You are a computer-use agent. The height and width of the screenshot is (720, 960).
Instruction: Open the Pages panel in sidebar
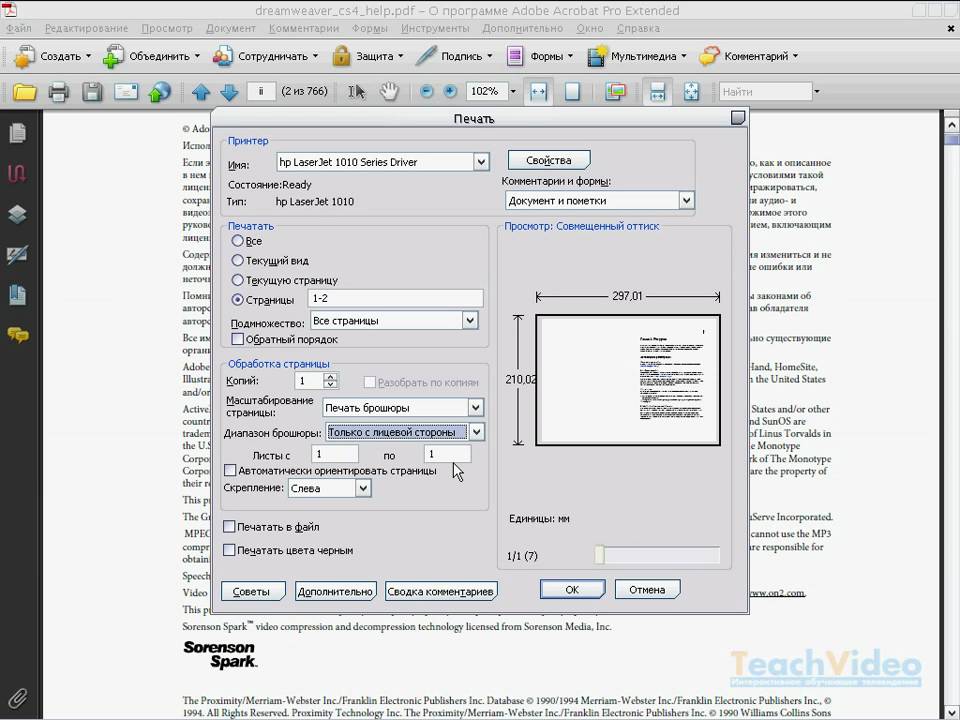point(18,133)
